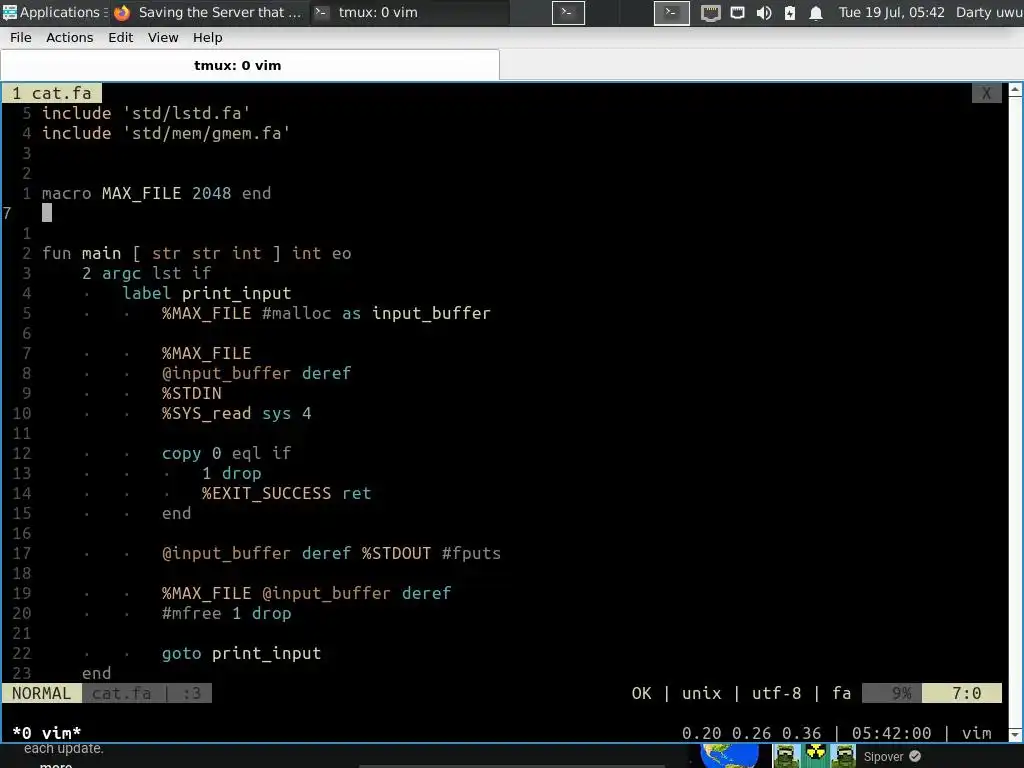Click the second network interface tray icon
Viewport: 1024px width, 768px height.
[x=737, y=13]
